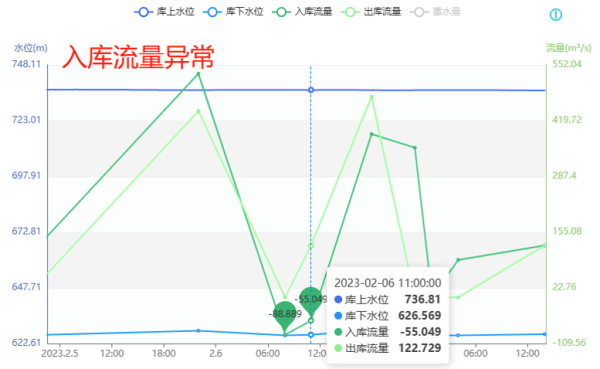
Task: Click the teal circular icon at top right
Action: coord(556,15)
